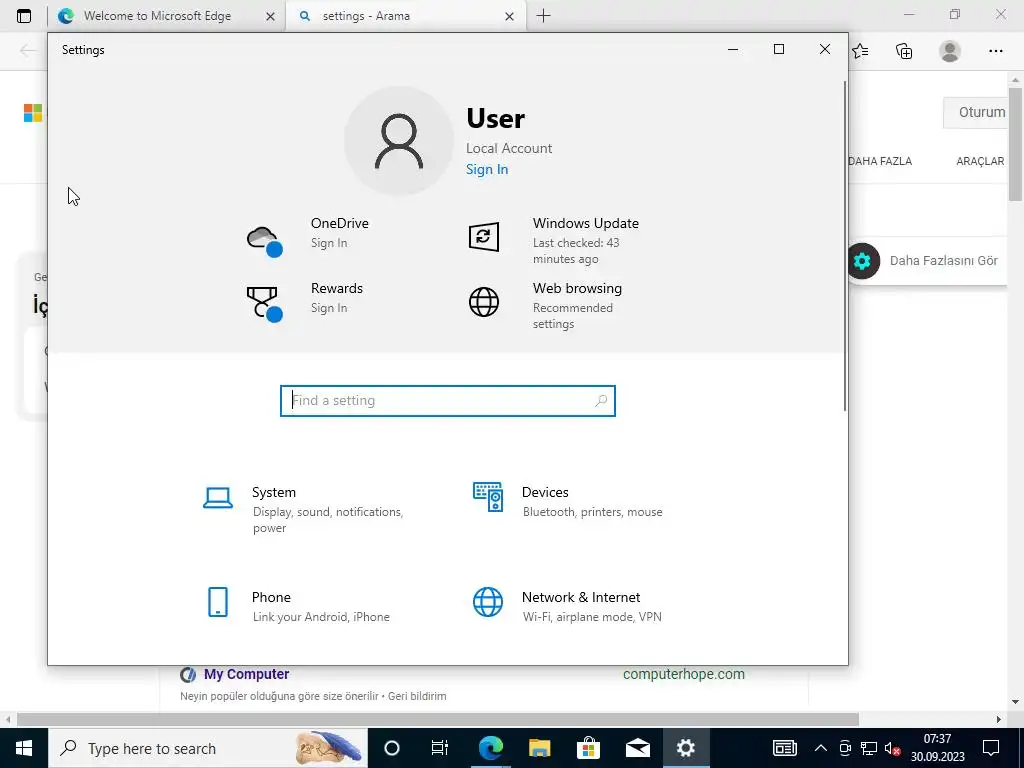This screenshot has width=1024, height=768.
Task: Click the Settings gear on the taskbar
Action: (686, 748)
